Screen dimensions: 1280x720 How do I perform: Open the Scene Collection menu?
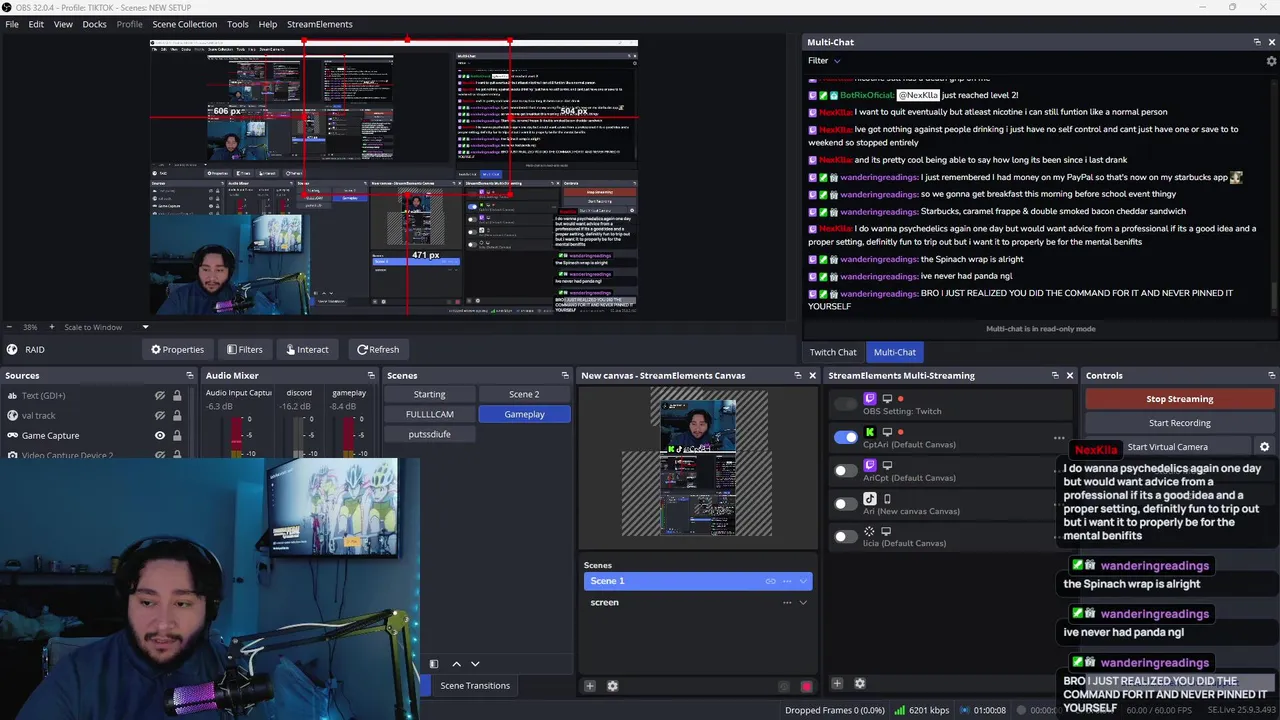point(184,24)
